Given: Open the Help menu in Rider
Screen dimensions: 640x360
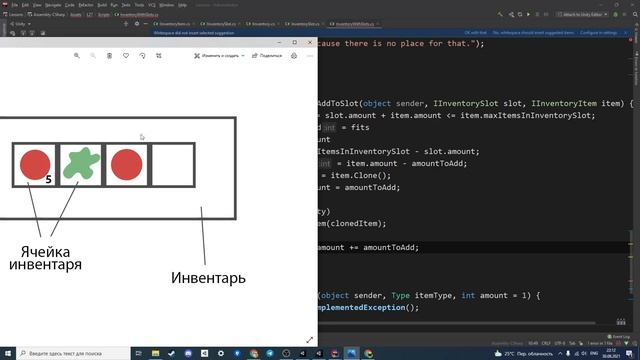Looking at the screenshot, I should (x=182, y=5).
